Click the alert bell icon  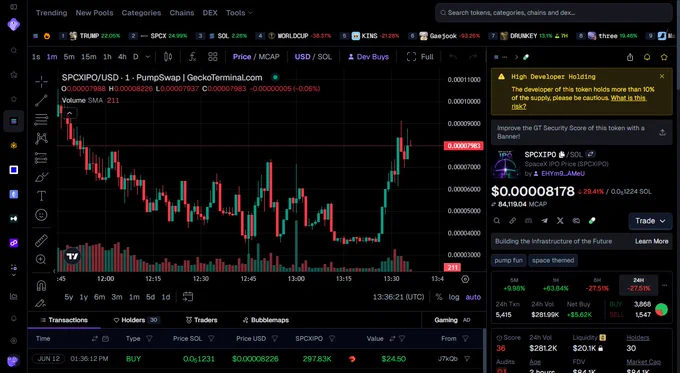[647, 57]
